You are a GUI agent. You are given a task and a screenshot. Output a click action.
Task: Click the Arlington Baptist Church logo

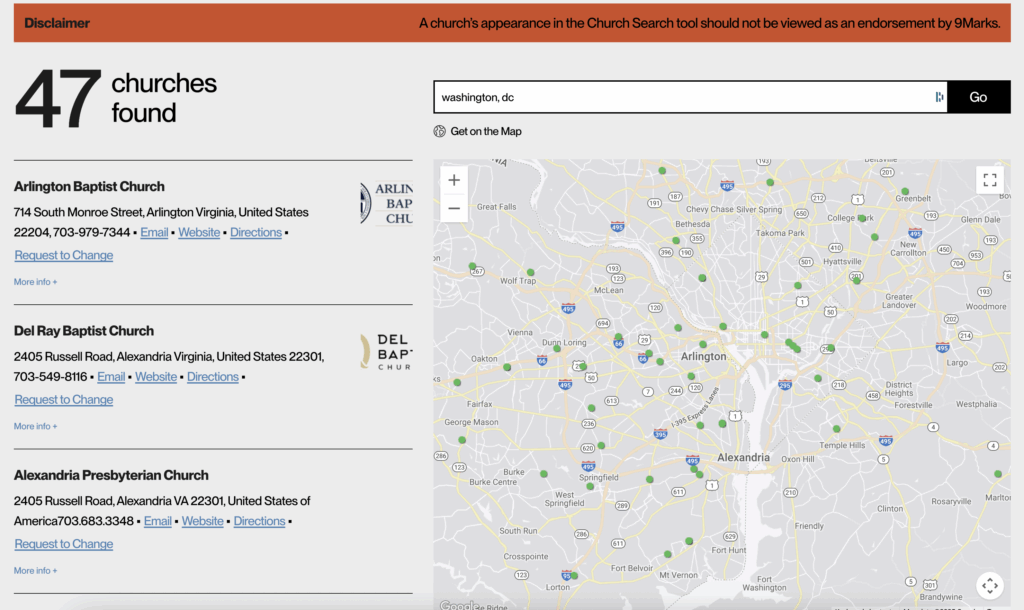(x=386, y=204)
